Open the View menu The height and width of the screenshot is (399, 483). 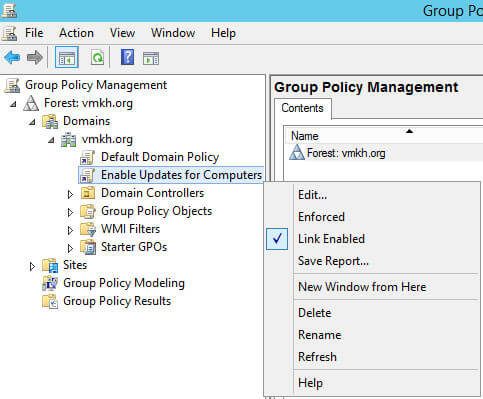122,33
